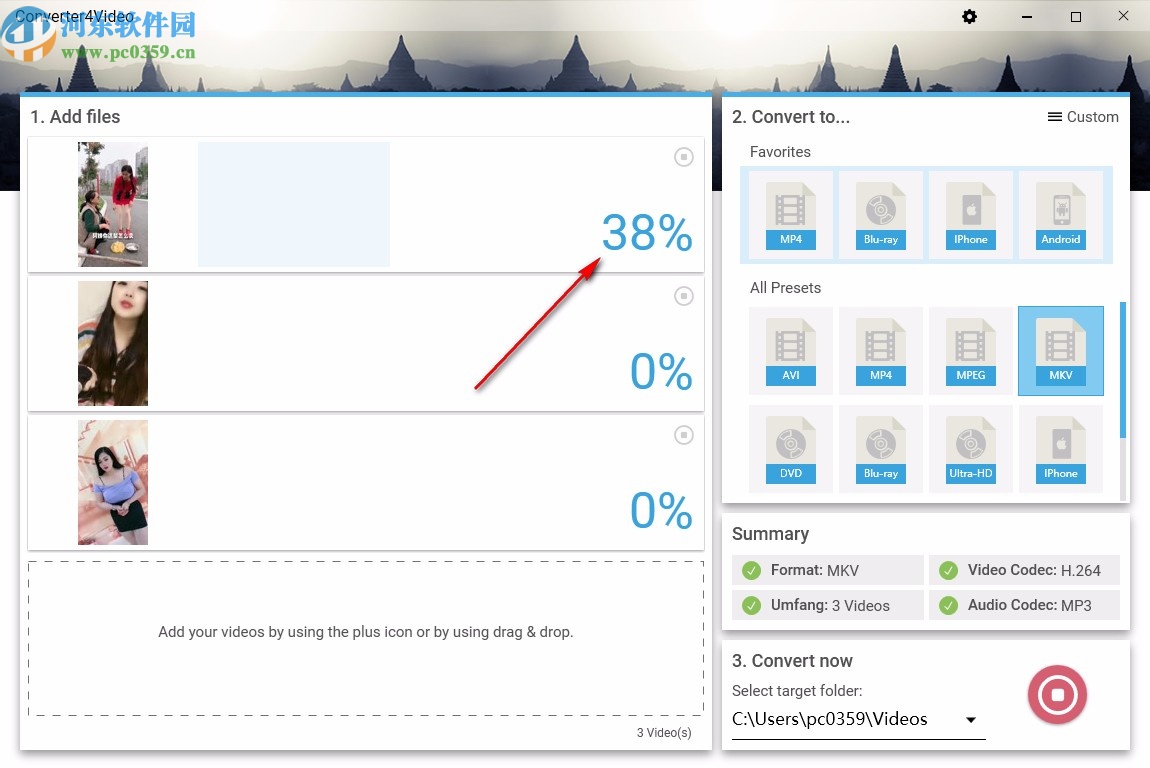Select the Blu-ray favorite preset
This screenshot has width=1150, height=768.
click(x=880, y=213)
